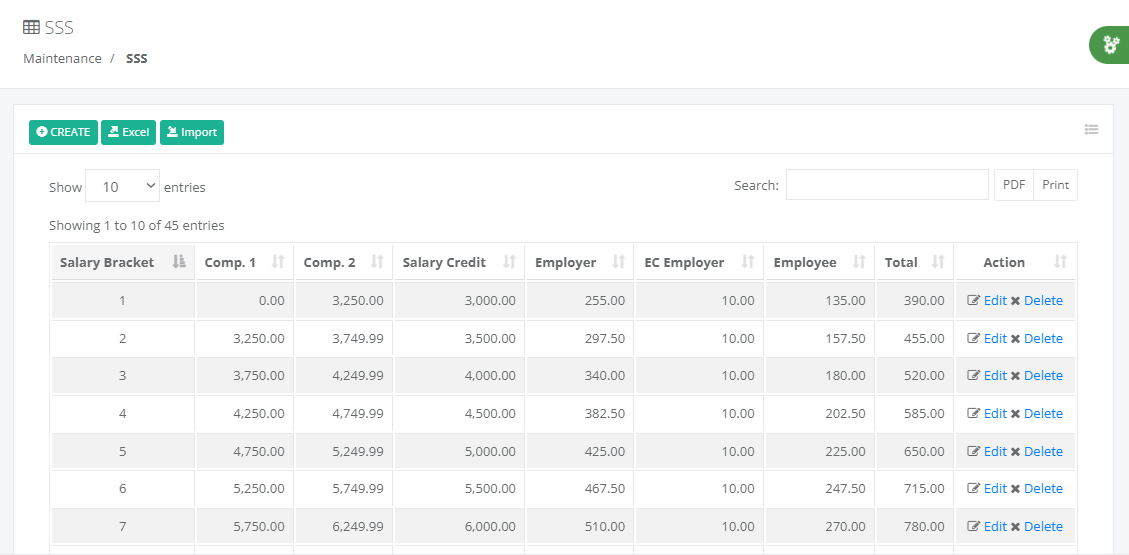
Task: Sort by Employer column arrows
Action: click(x=619, y=262)
